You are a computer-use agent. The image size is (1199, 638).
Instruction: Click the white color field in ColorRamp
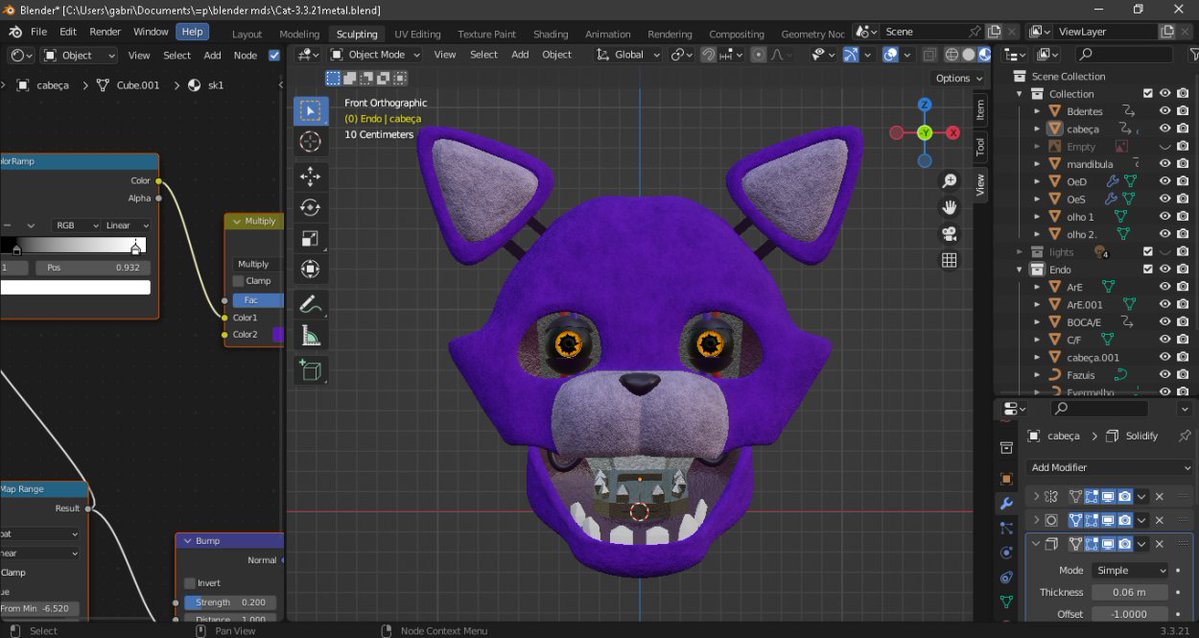pyautogui.click(x=76, y=288)
